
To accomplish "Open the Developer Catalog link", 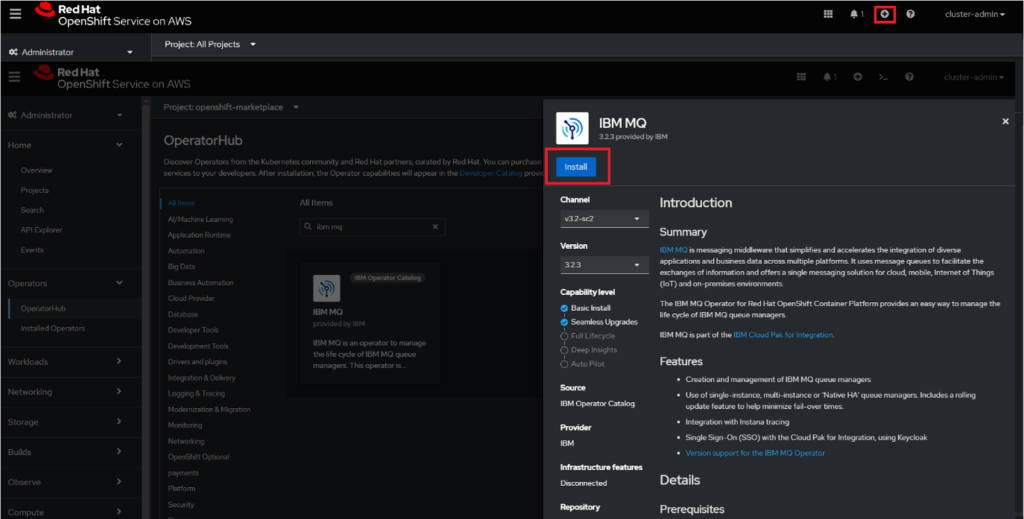I will tap(491, 173).
